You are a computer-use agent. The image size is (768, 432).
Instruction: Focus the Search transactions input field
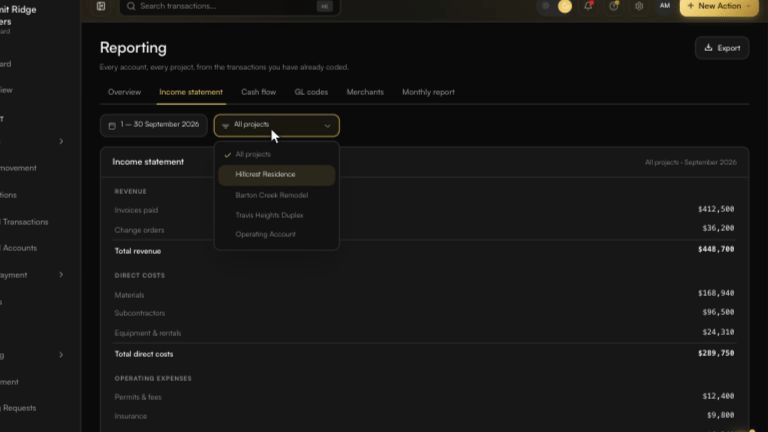(x=230, y=6)
